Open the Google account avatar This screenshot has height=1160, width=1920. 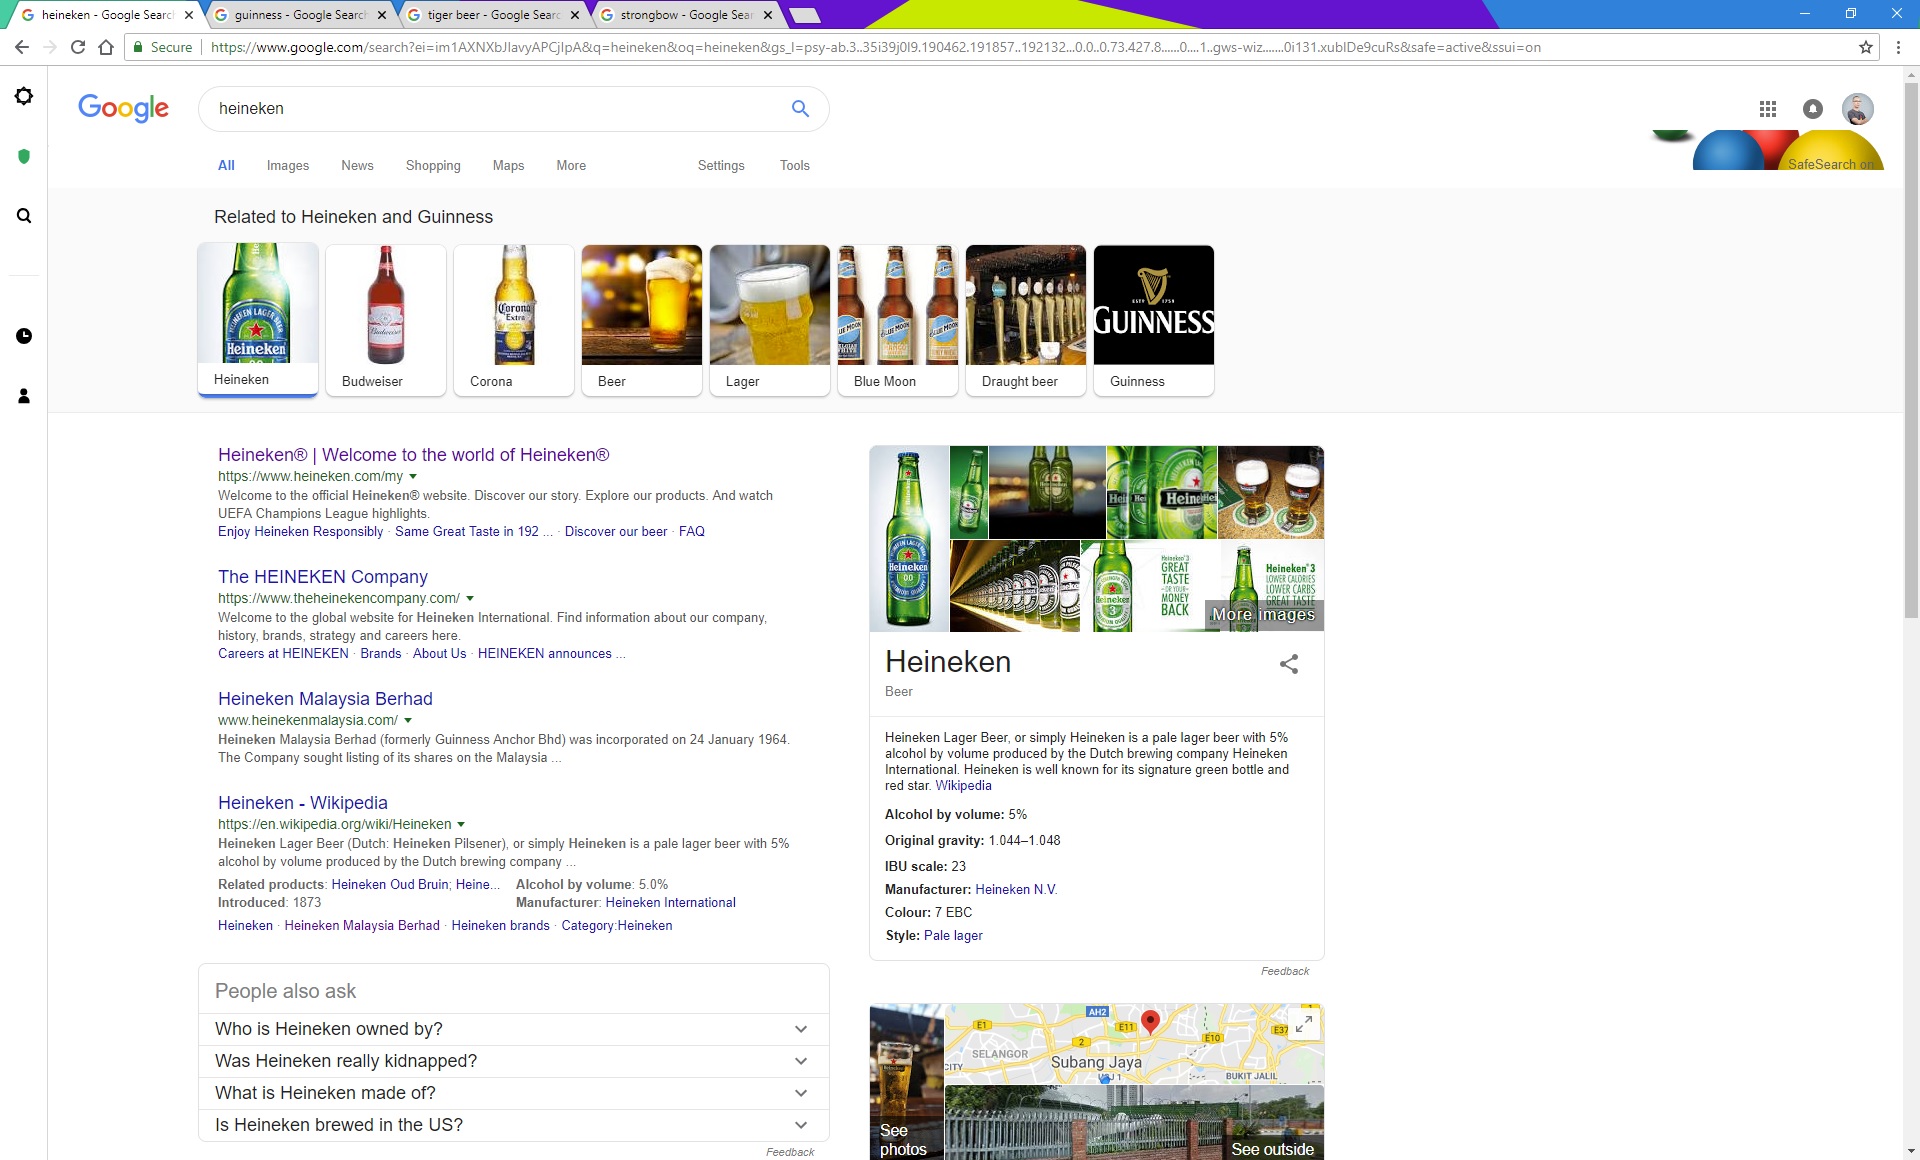(x=1858, y=109)
